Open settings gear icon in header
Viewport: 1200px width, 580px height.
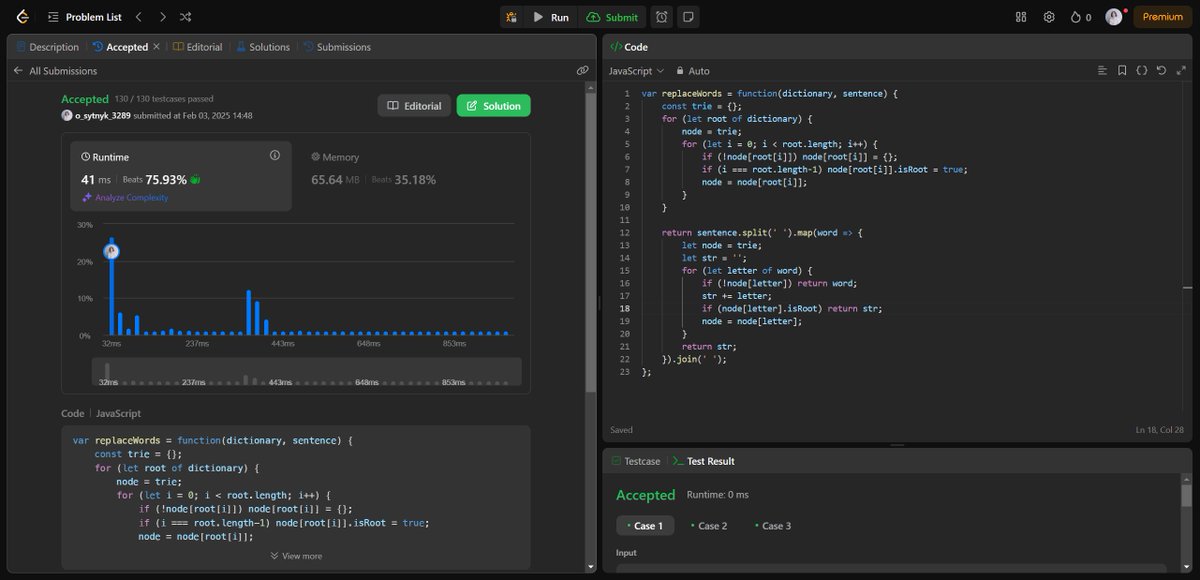pyautogui.click(x=1049, y=17)
